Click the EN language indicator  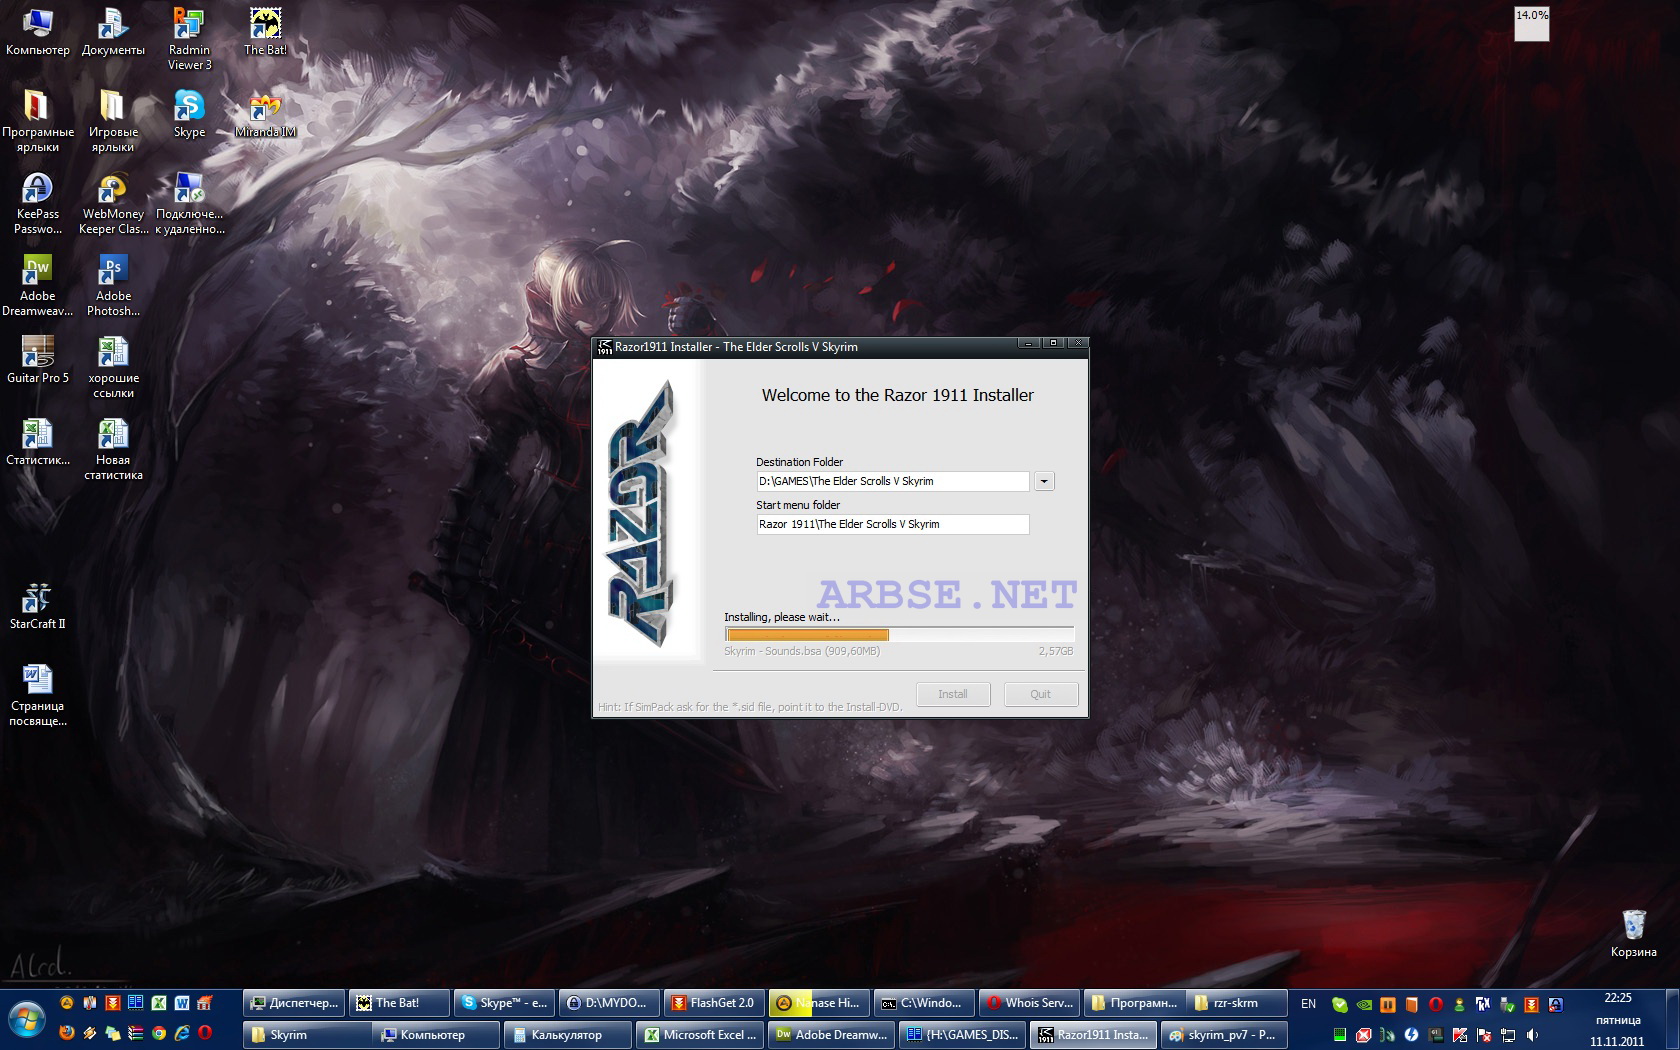(x=1308, y=1004)
